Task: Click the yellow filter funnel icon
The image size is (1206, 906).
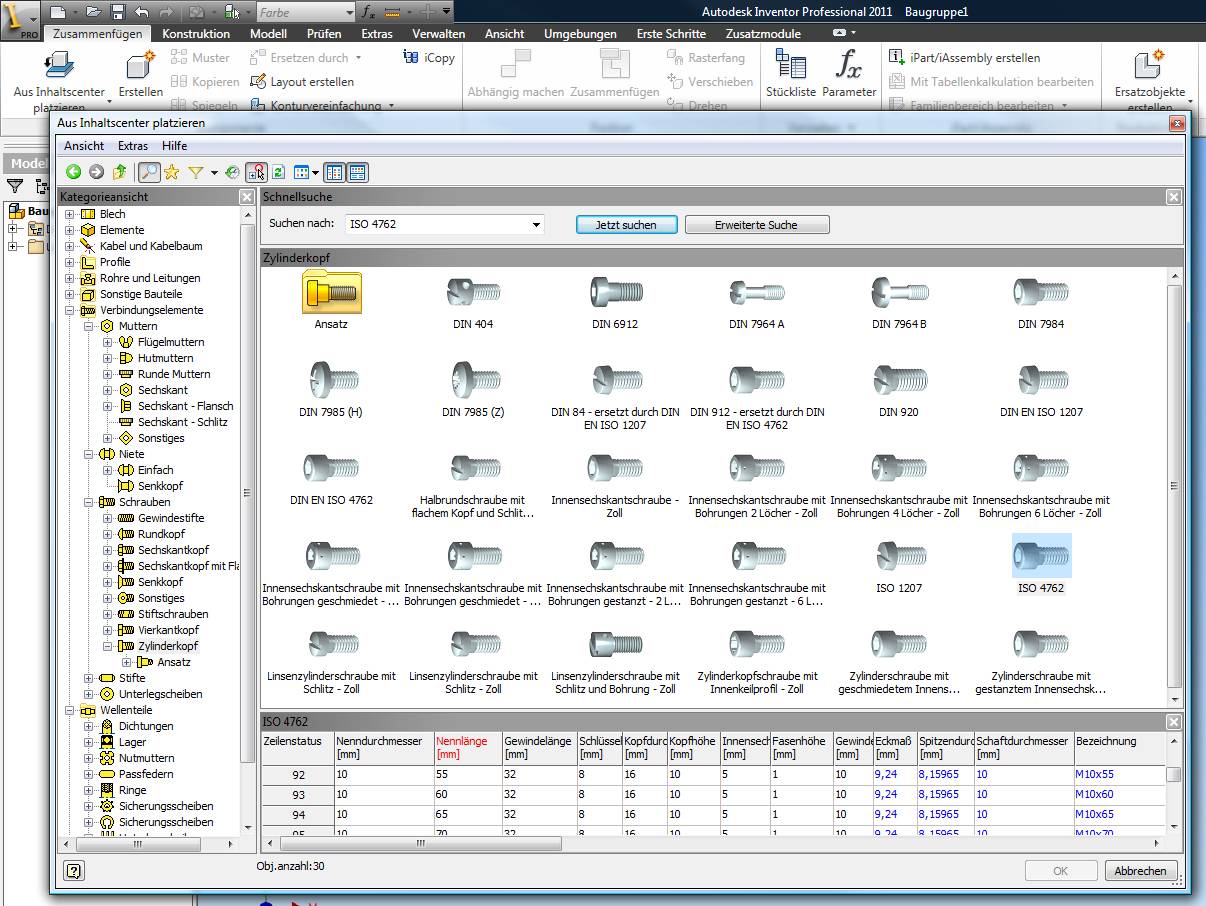Action: pos(196,172)
